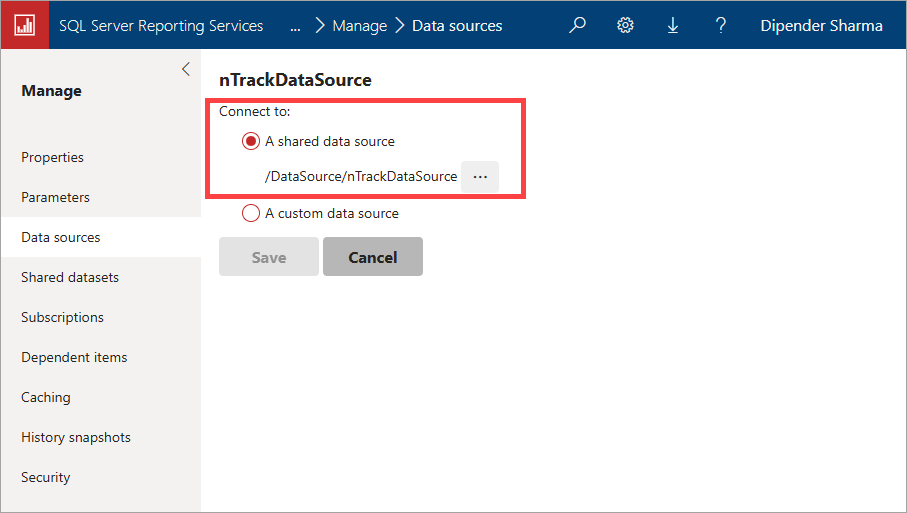Collapse the Manage sidebar with chevron
Image resolution: width=907 pixels, height=513 pixels.
[186, 69]
